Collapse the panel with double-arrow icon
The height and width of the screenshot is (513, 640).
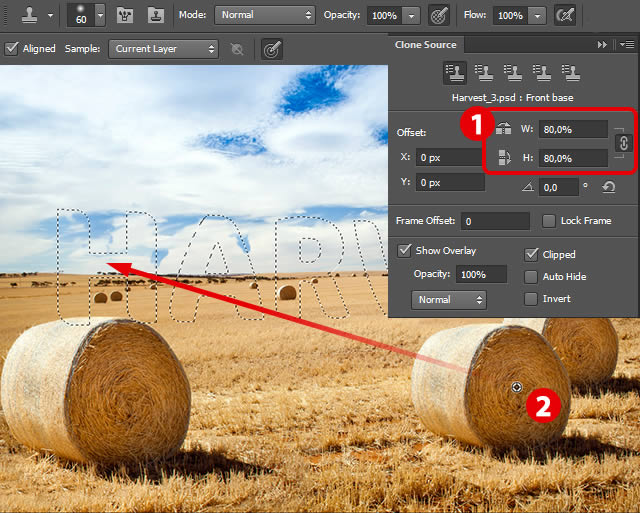602,44
